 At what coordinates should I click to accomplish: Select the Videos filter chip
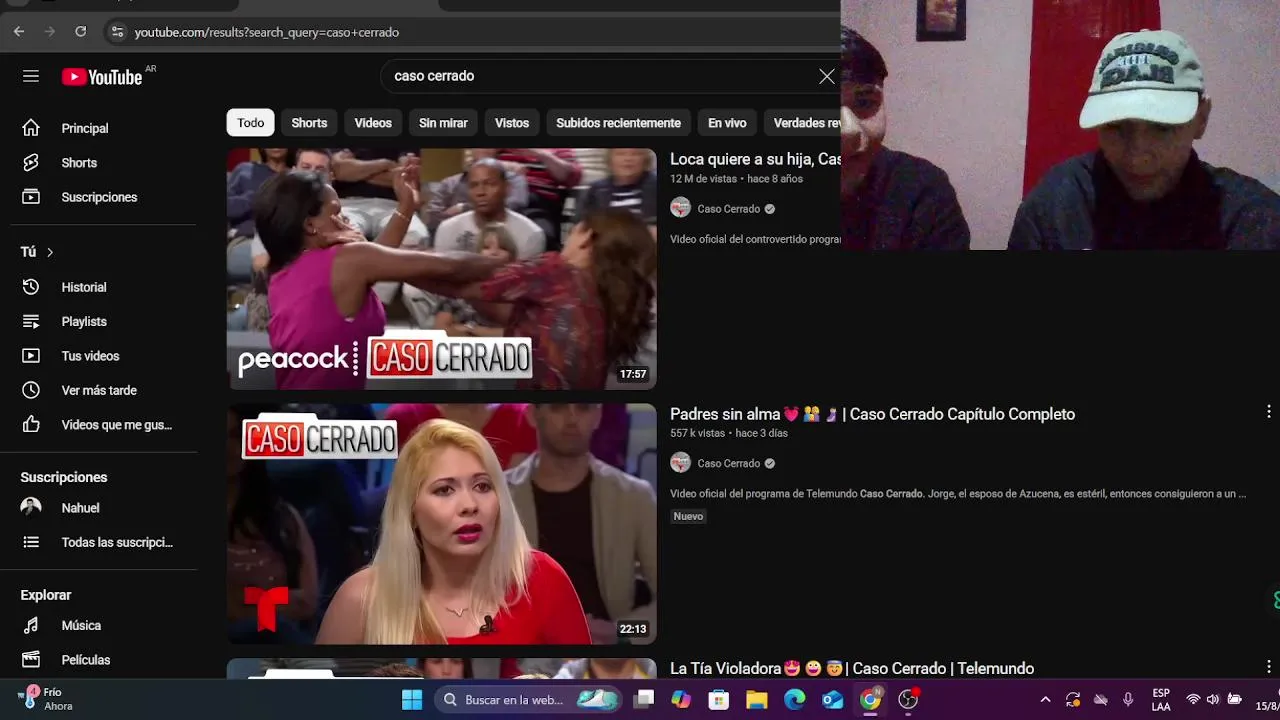pos(373,123)
